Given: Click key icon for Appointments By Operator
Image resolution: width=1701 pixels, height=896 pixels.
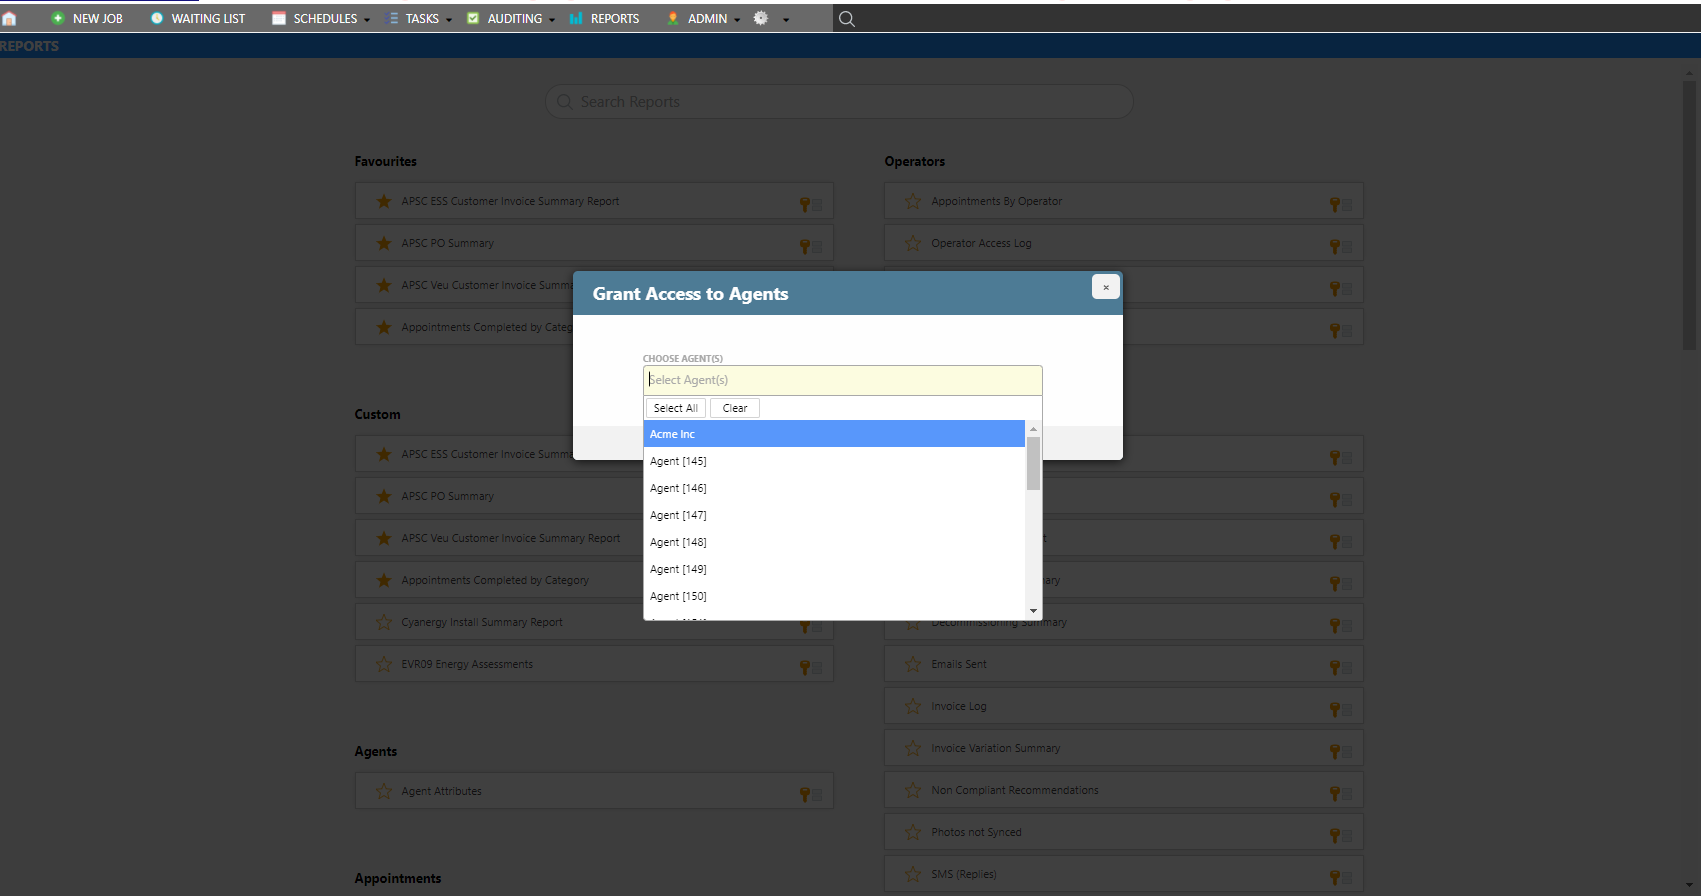Looking at the screenshot, I should coord(1334,203).
